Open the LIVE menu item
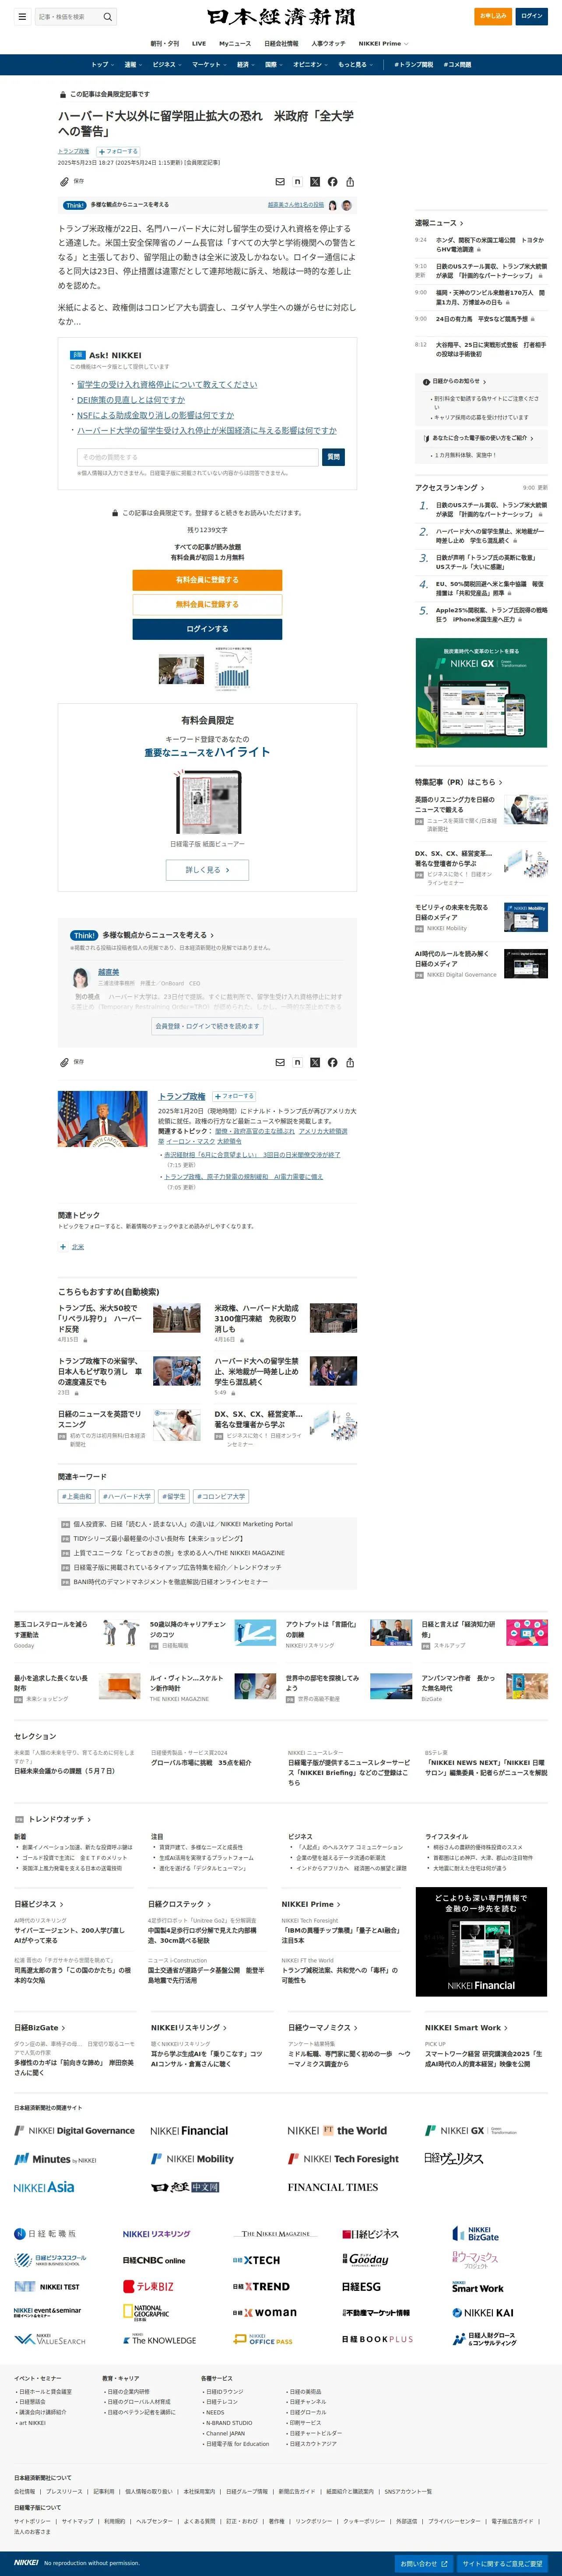The height and width of the screenshot is (2576, 562). pos(199,44)
